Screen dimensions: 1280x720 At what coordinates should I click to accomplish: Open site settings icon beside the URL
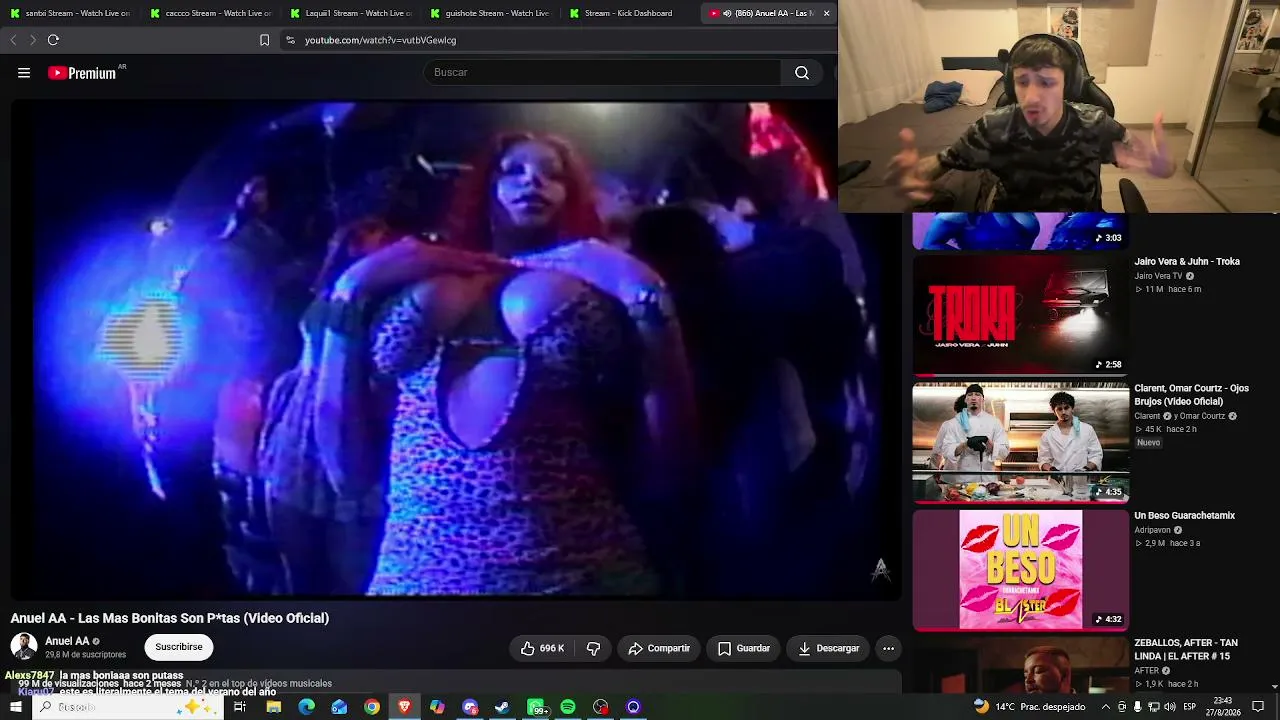point(290,40)
